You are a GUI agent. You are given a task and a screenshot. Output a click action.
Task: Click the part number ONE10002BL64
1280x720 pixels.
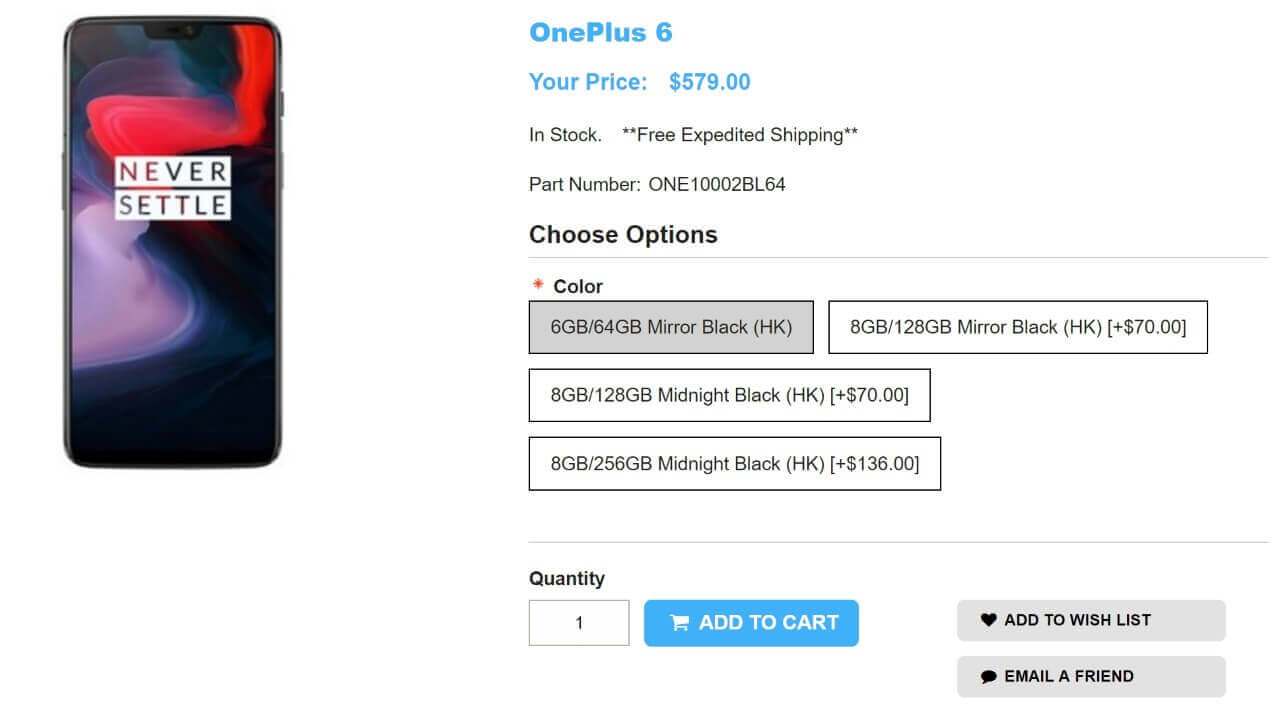717,184
